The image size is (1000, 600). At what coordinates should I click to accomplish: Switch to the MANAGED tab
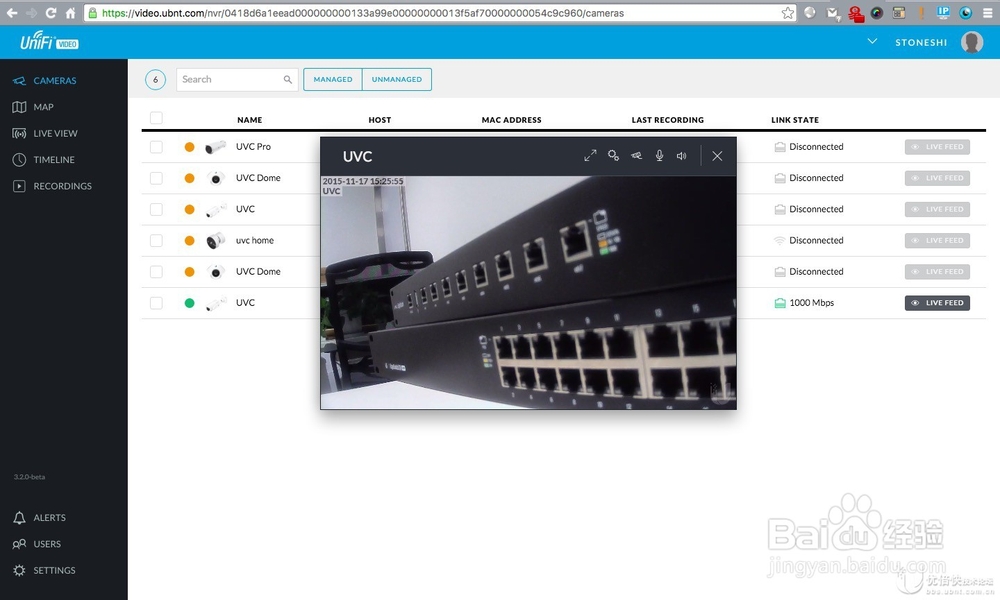pyautogui.click(x=332, y=80)
